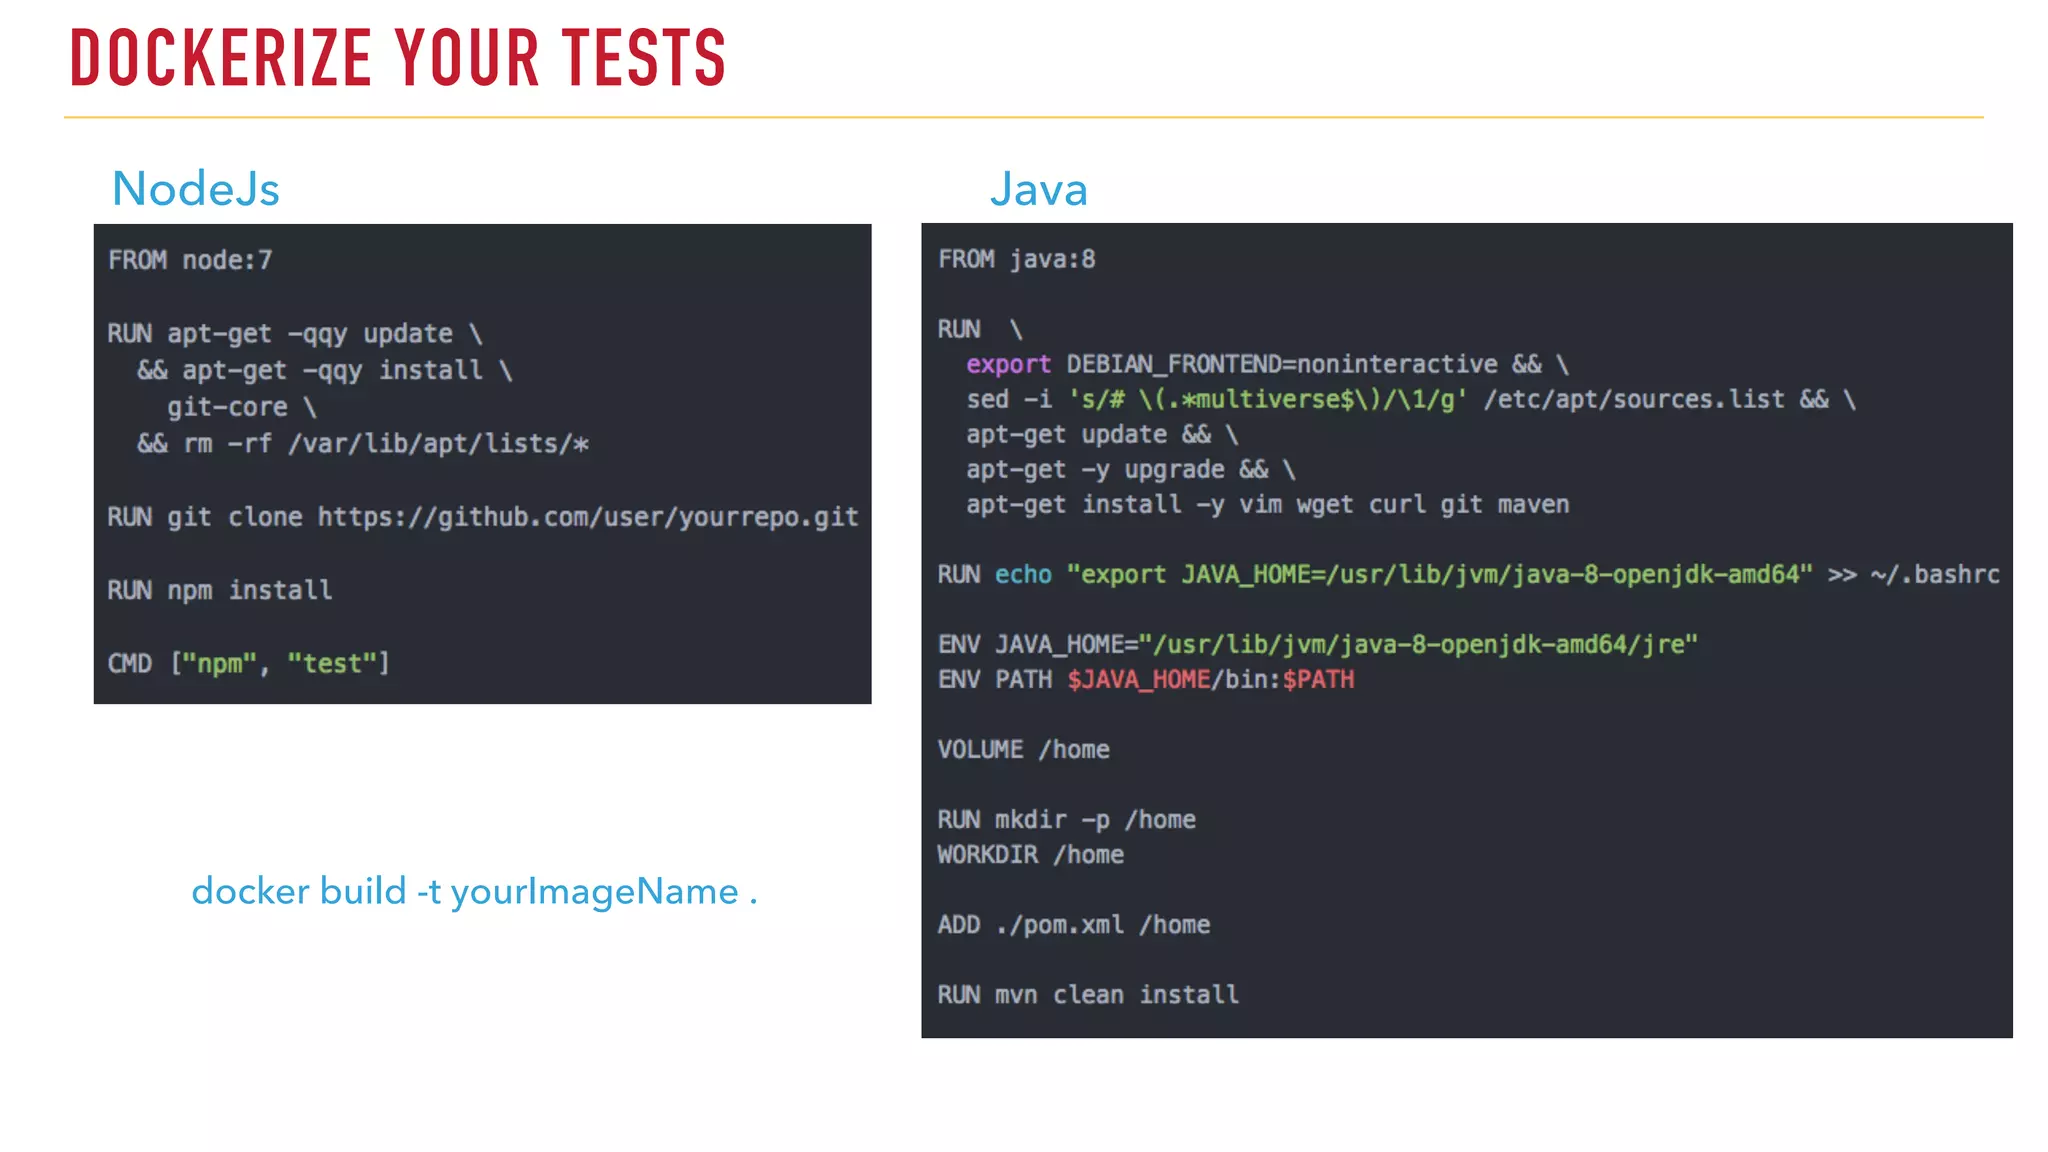Click the 'WORKDIR /home' line
Image resolution: width=2048 pixels, height=1152 pixels.
pyautogui.click(x=1031, y=854)
